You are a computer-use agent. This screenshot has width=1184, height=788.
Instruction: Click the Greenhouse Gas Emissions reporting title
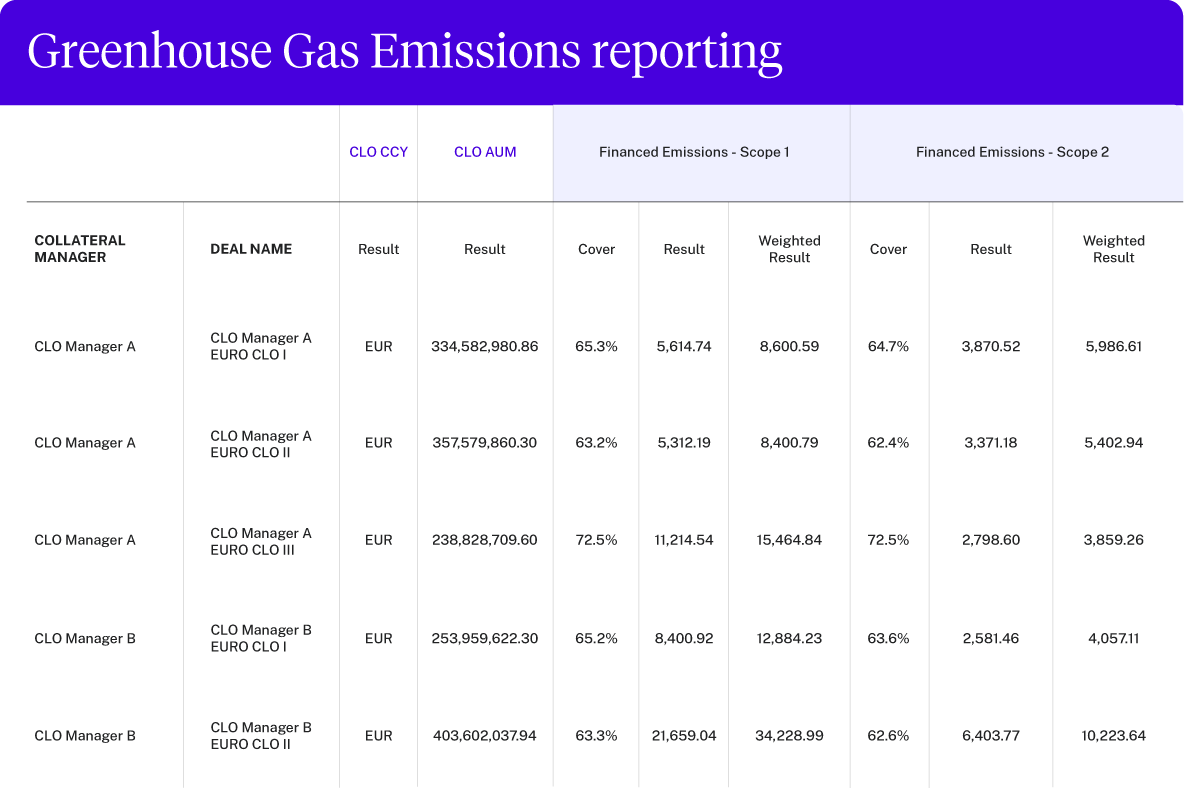click(404, 52)
